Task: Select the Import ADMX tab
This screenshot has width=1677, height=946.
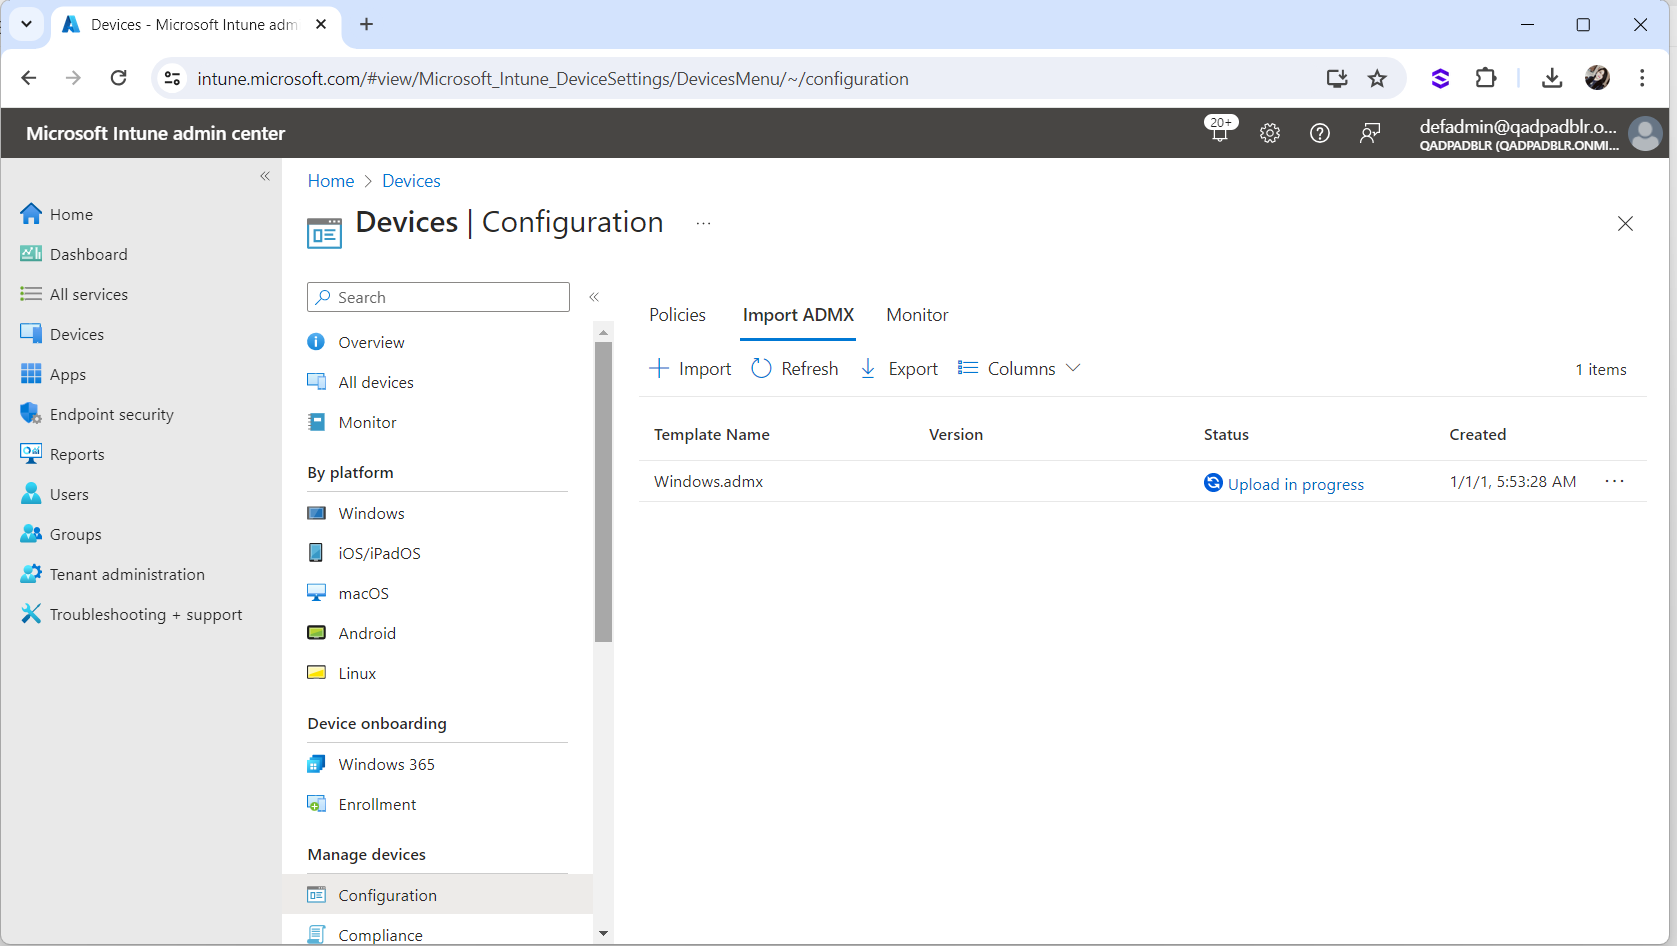Action: click(798, 315)
